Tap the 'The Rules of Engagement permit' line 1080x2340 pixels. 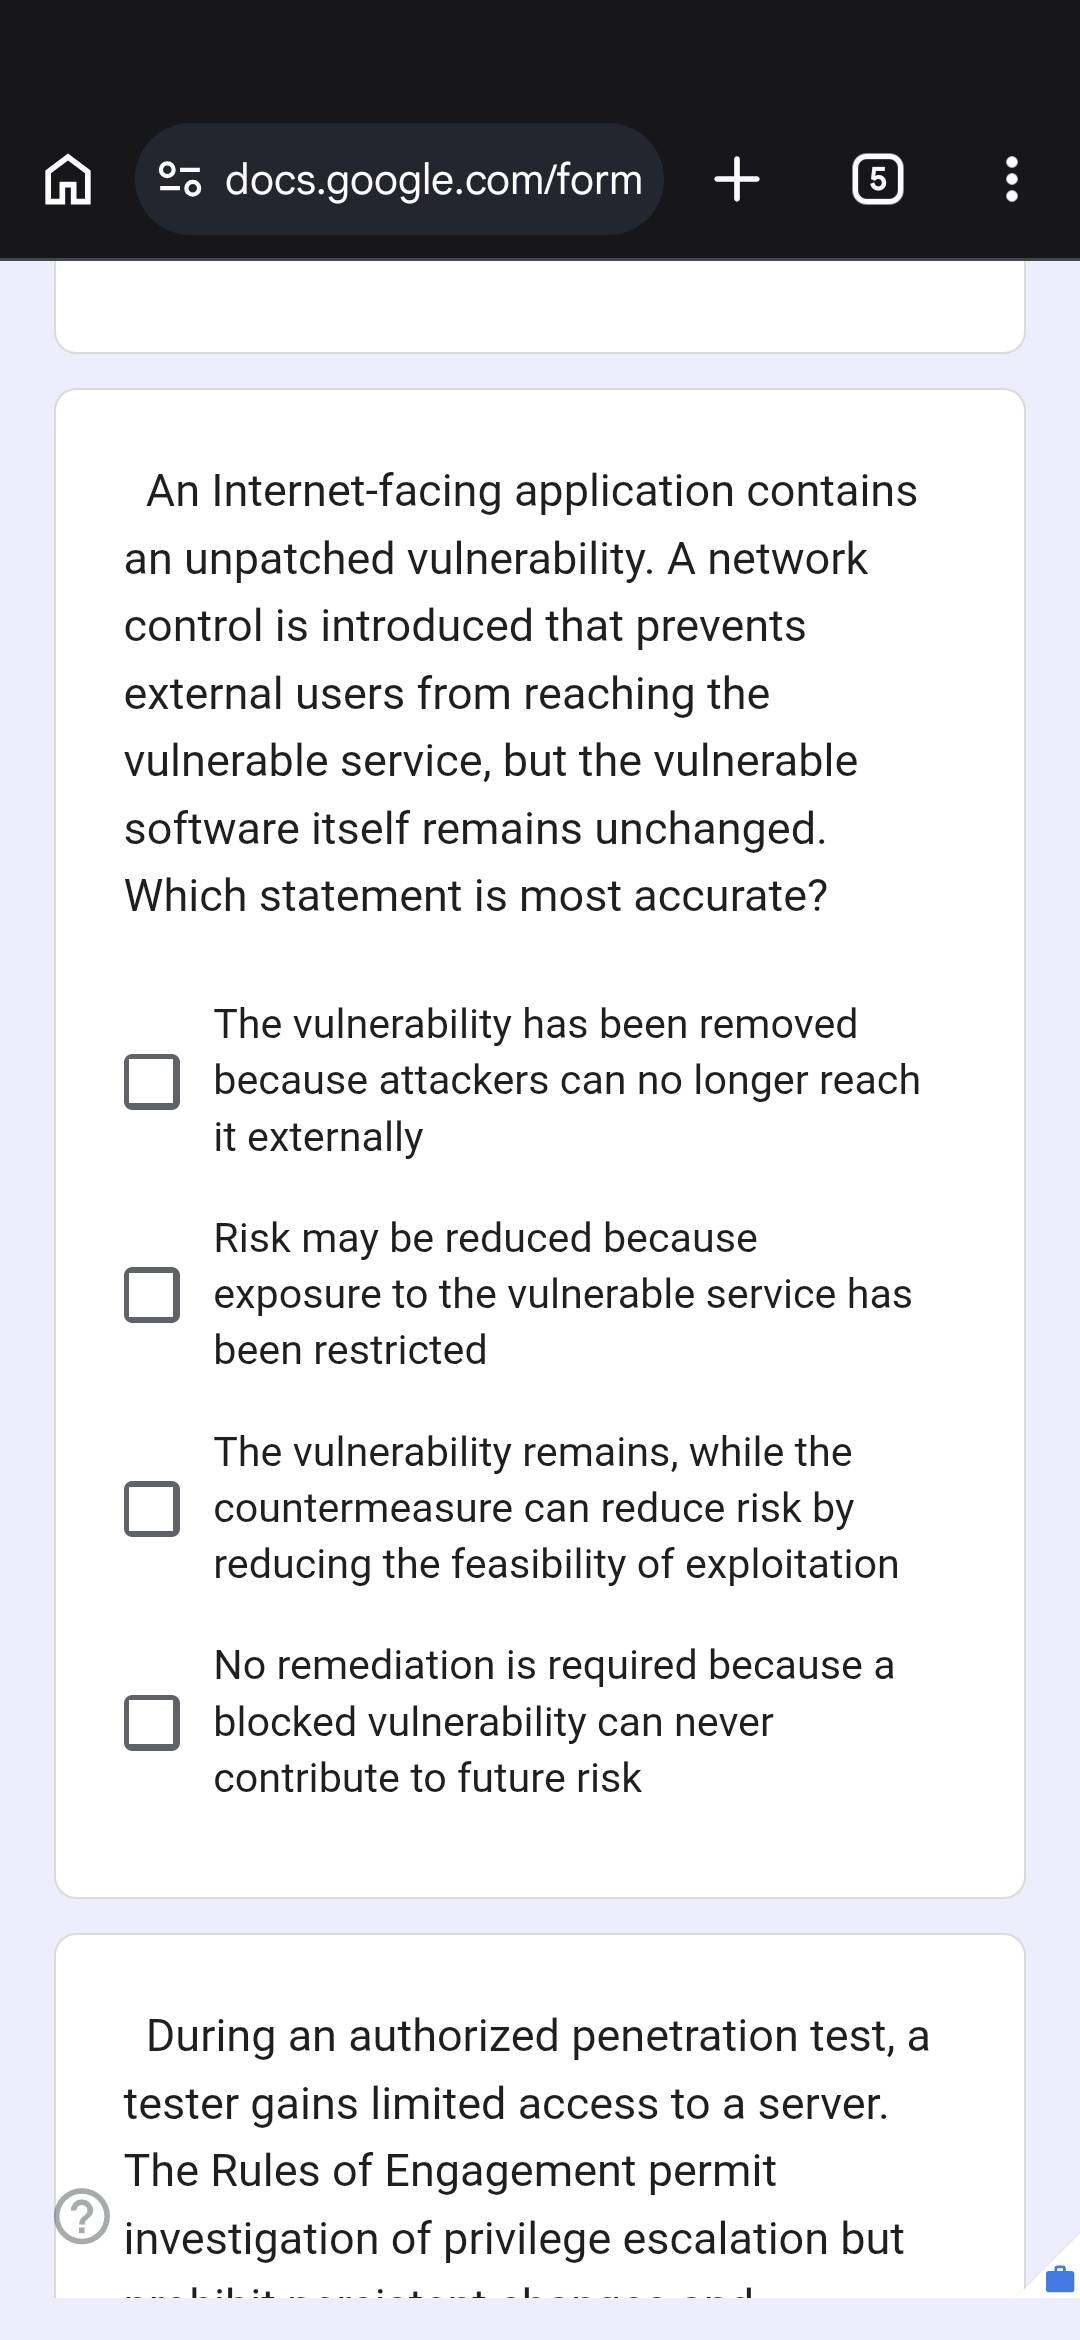pyautogui.click(x=450, y=2171)
